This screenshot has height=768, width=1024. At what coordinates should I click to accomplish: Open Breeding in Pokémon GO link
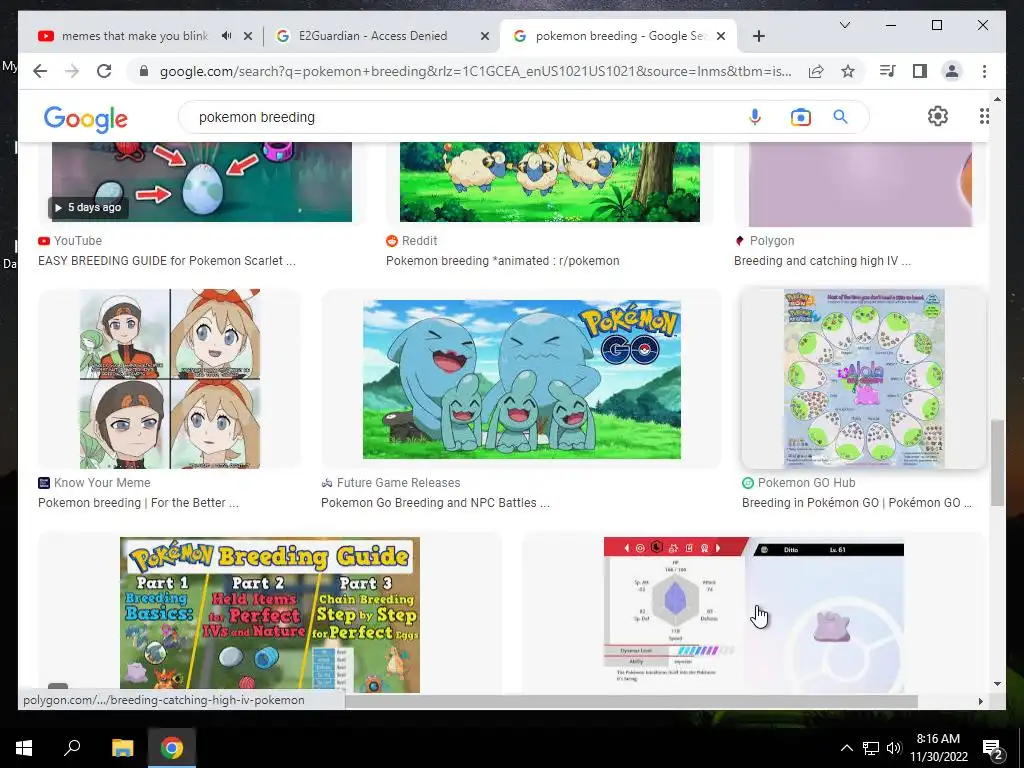tap(857, 503)
